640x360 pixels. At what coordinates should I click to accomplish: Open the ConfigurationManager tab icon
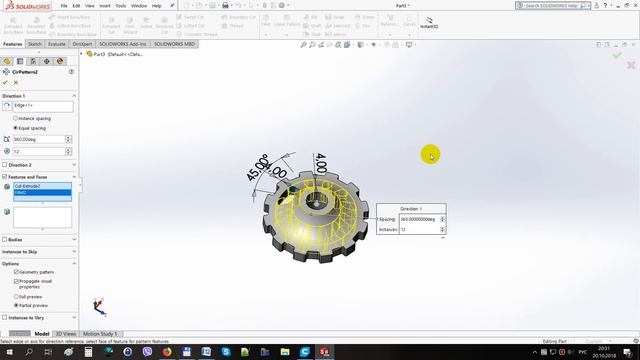pos(33,61)
